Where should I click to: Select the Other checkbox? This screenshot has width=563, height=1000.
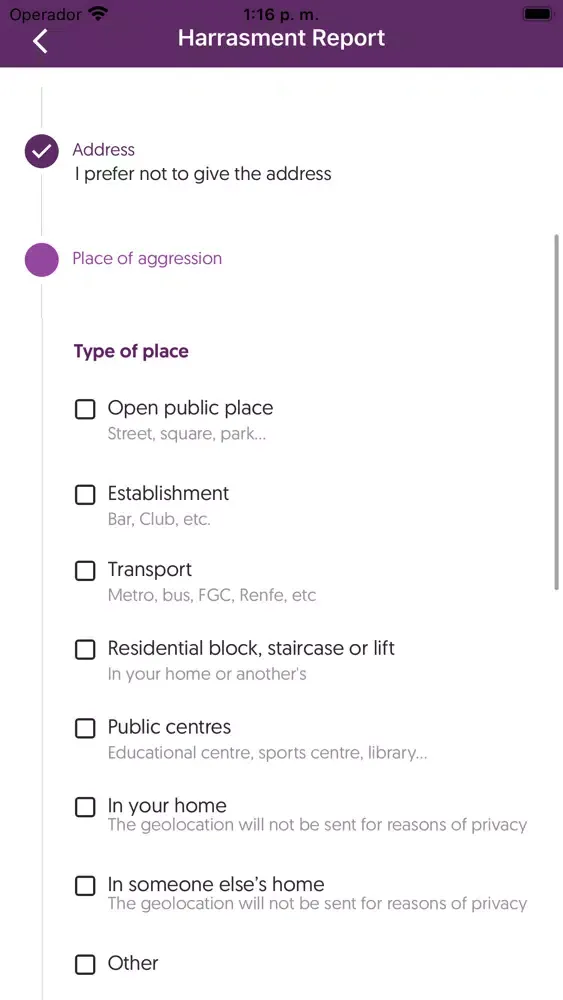[85, 964]
